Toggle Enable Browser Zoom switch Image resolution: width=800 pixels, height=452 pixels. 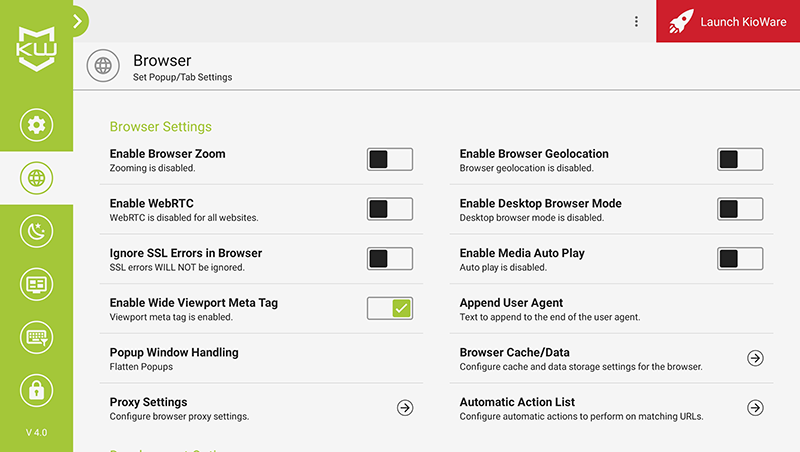tap(390, 159)
